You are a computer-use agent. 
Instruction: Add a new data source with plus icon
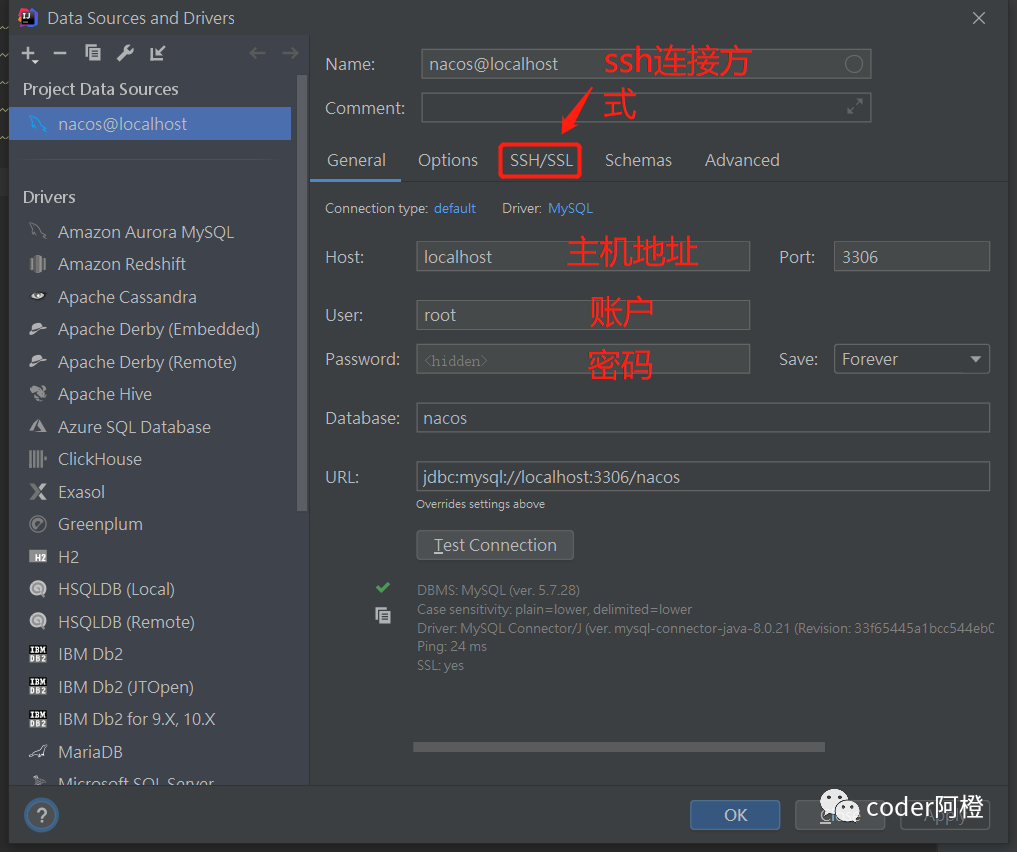click(29, 54)
